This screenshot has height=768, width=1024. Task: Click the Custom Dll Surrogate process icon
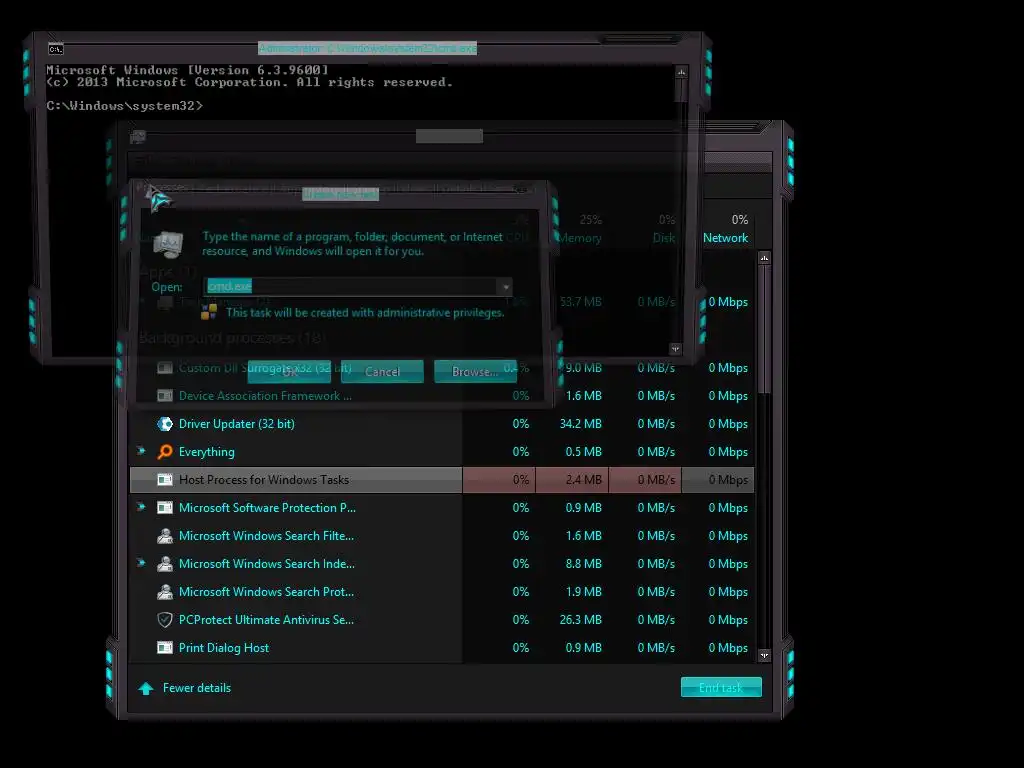pos(165,368)
